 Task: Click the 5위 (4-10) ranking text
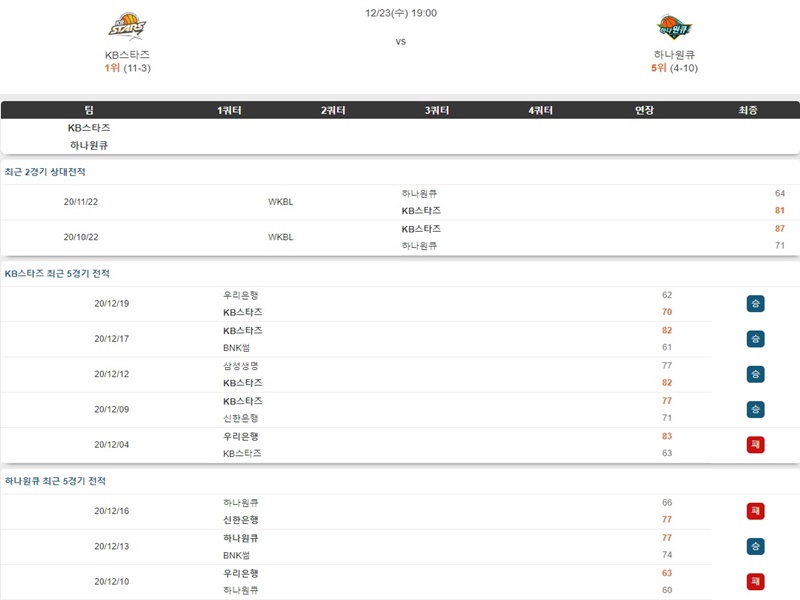[674, 68]
